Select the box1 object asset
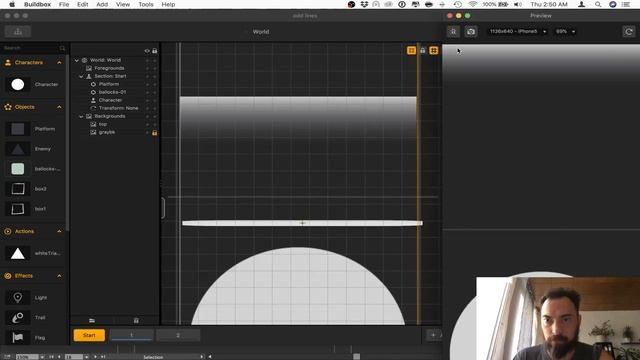 (18, 209)
